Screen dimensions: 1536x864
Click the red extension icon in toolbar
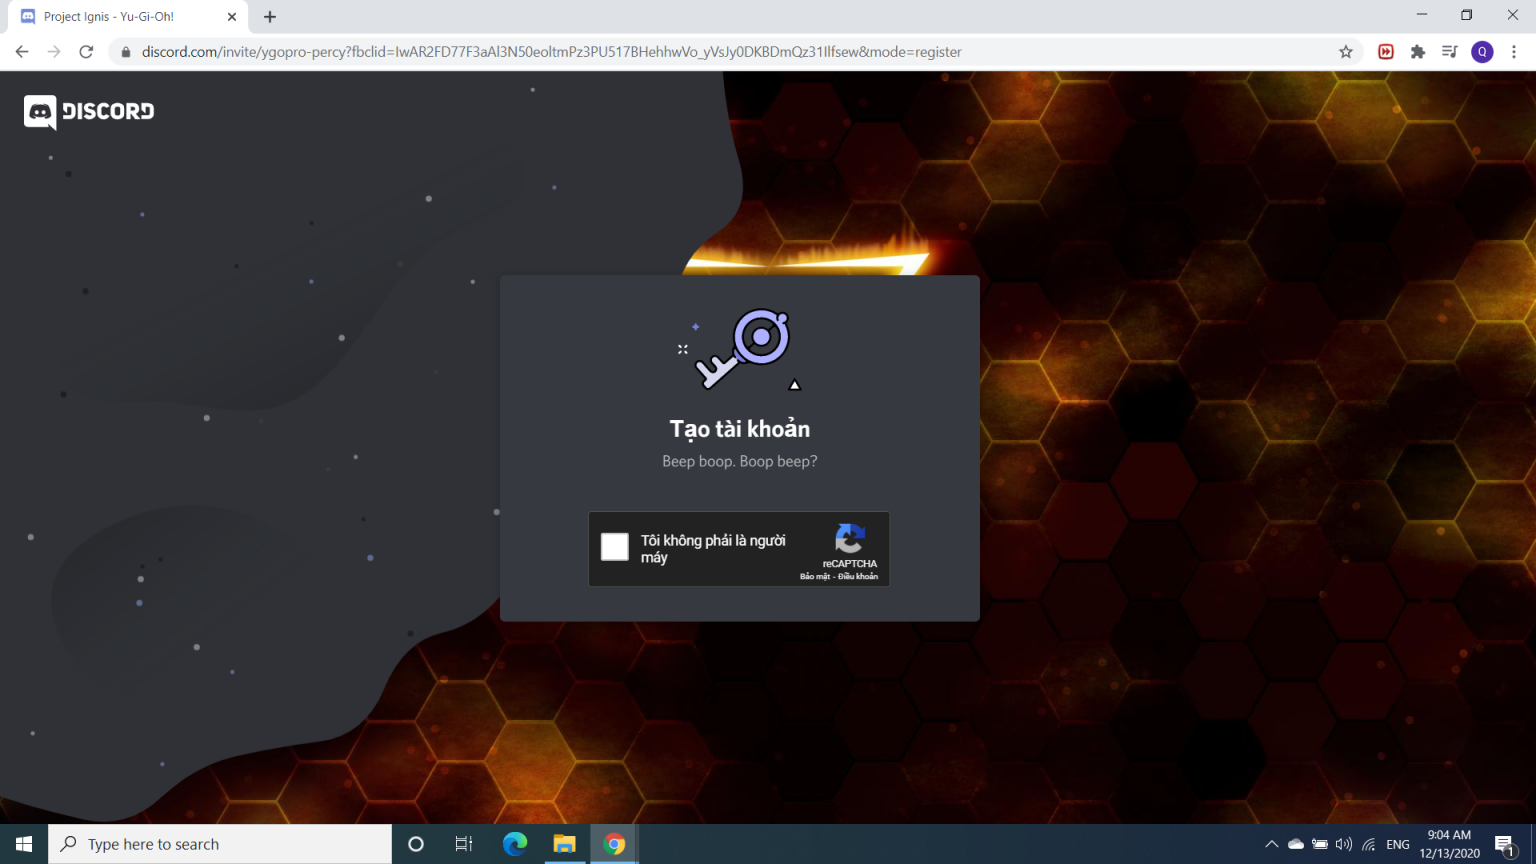click(1386, 52)
